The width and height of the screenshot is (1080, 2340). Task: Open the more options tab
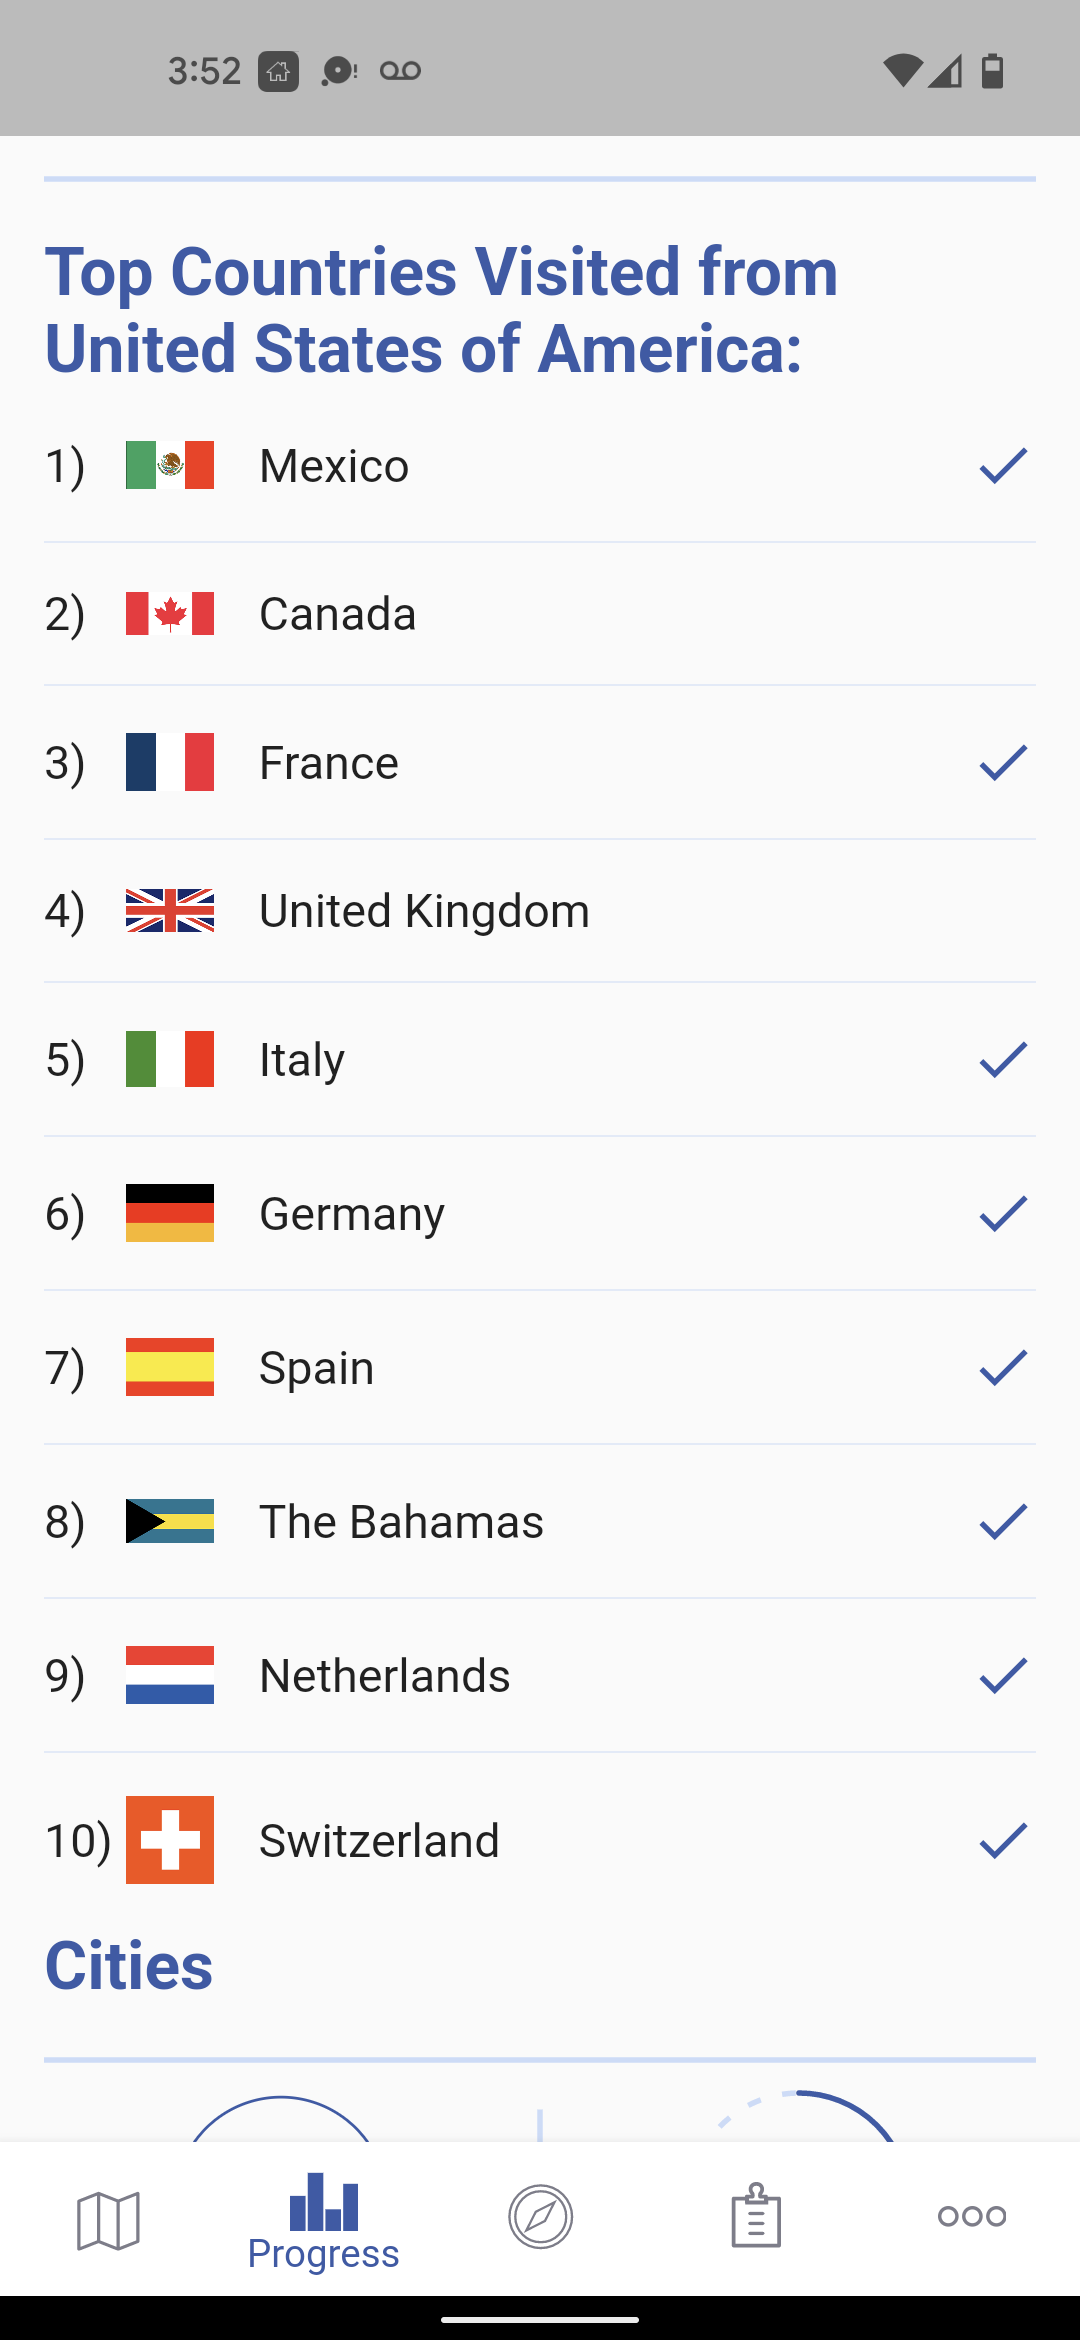pos(971,2216)
